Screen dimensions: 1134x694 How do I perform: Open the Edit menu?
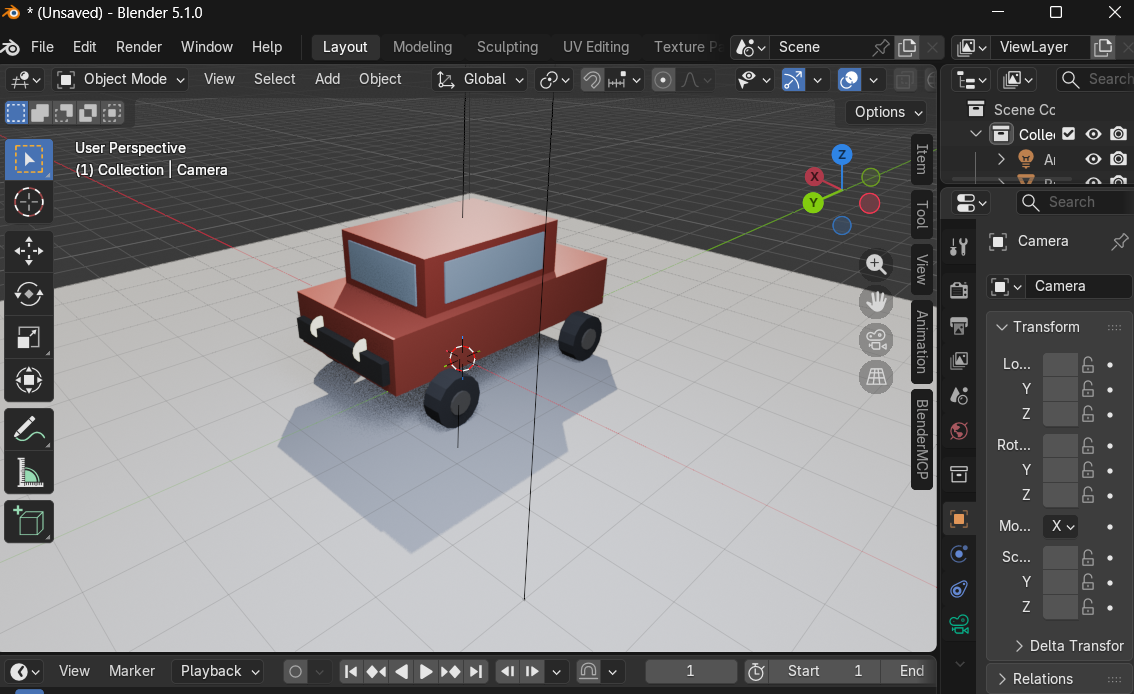(x=85, y=47)
